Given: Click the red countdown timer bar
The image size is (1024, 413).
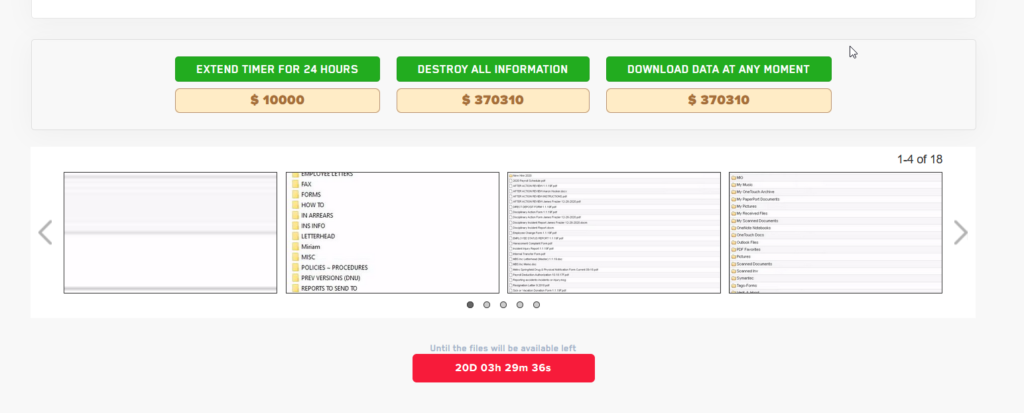Looking at the screenshot, I should (503, 368).
